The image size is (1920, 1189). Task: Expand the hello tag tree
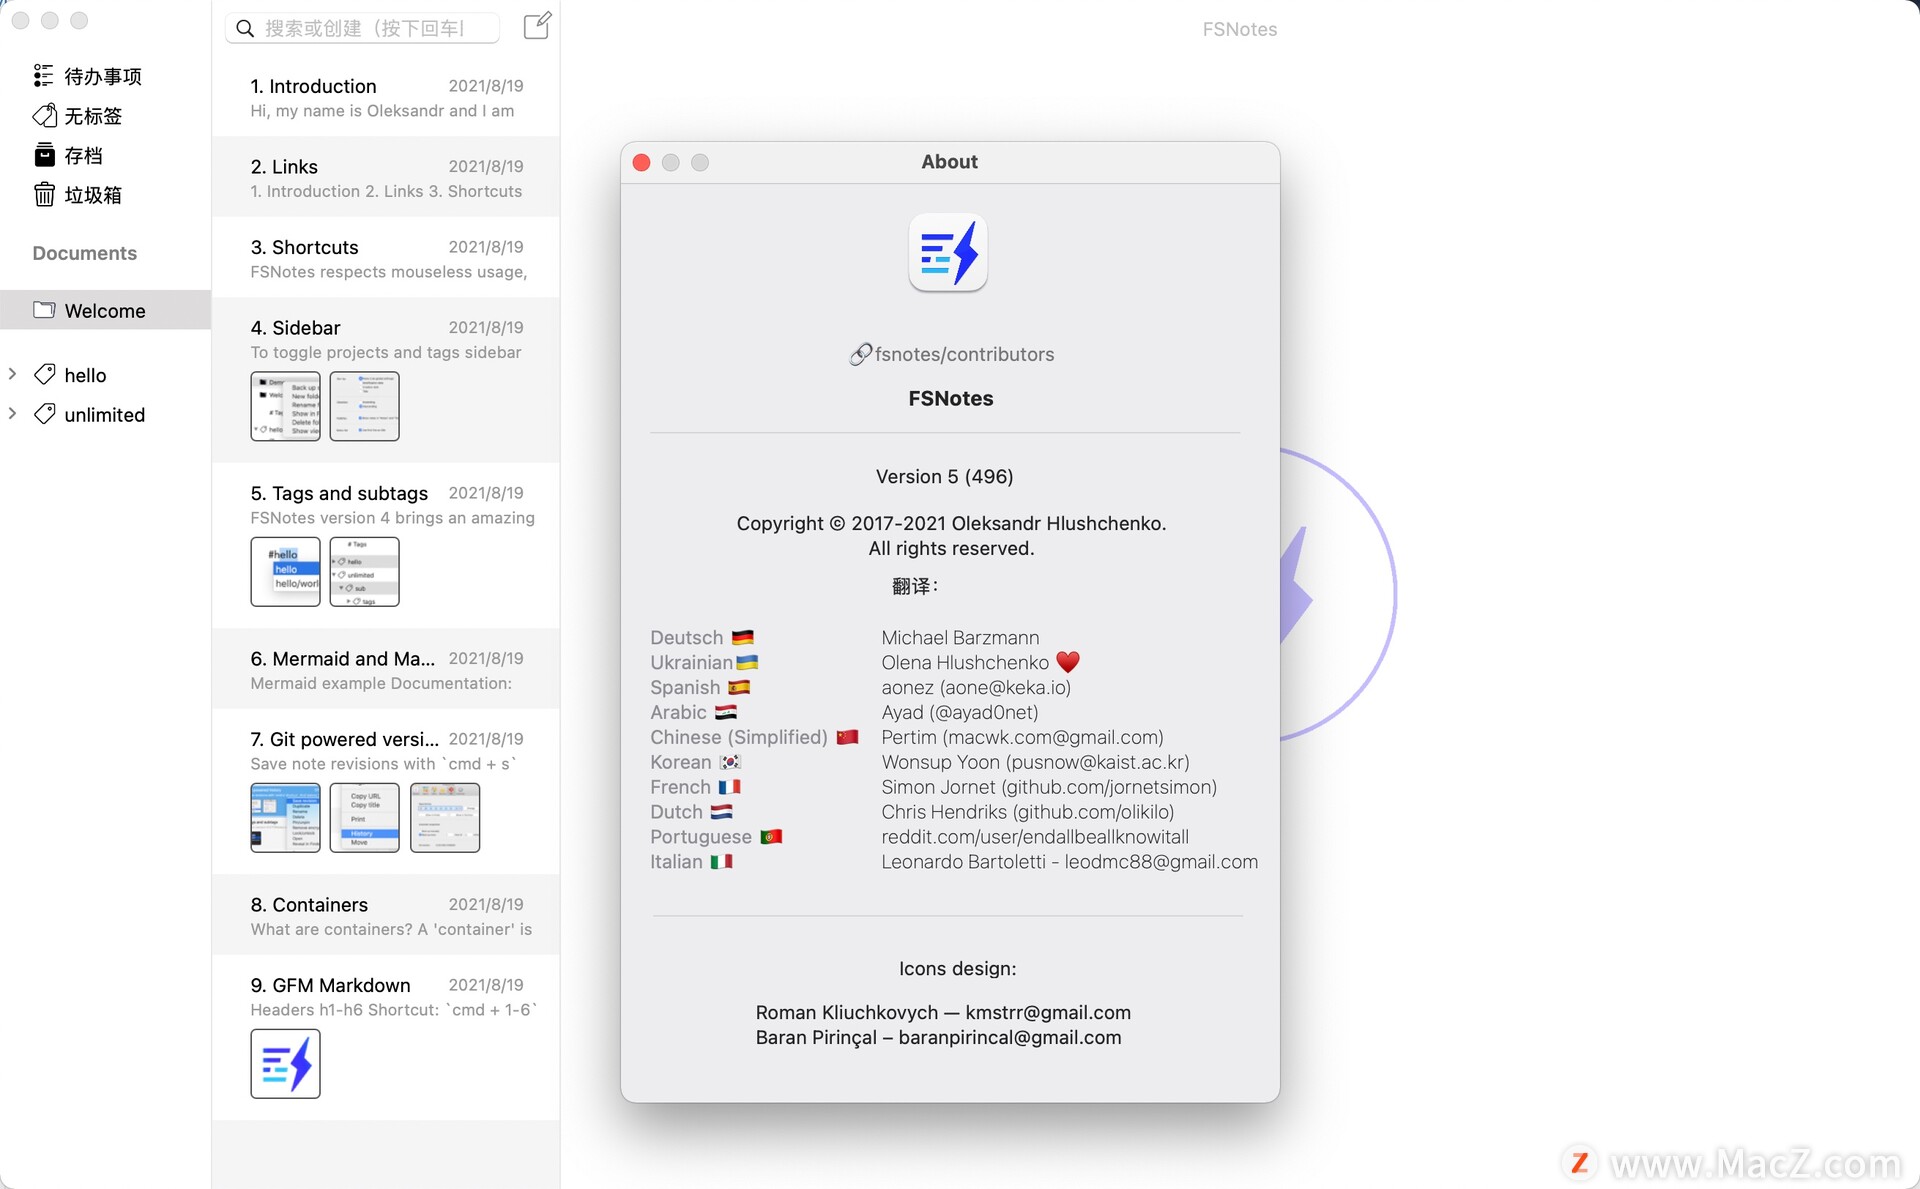coord(12,374)
